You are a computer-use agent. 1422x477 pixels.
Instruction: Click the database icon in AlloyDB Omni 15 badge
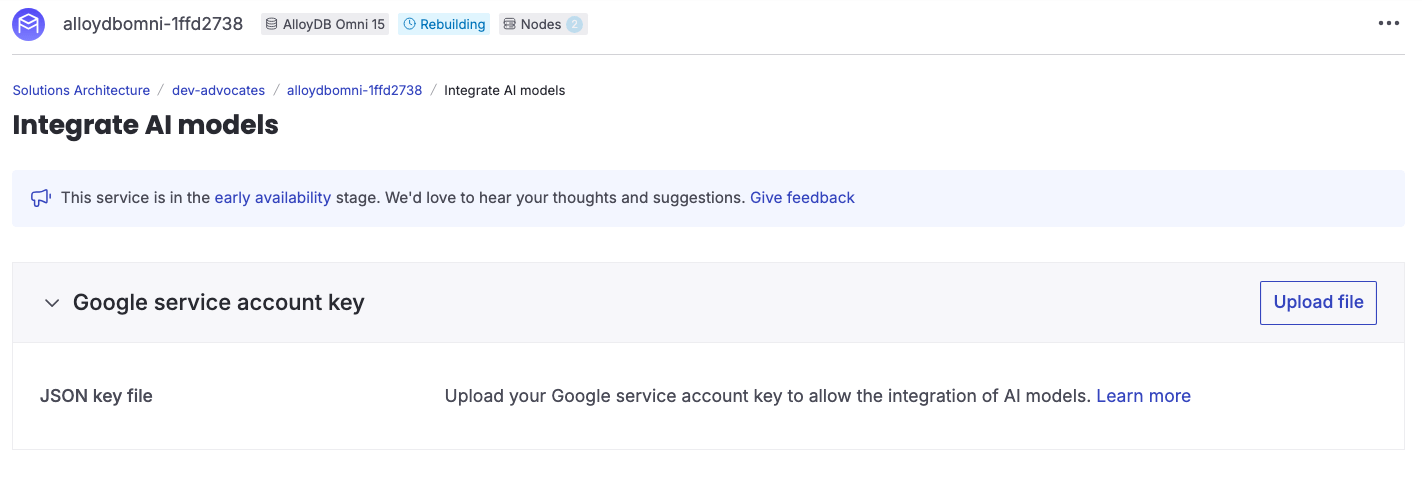click(272, 24)
